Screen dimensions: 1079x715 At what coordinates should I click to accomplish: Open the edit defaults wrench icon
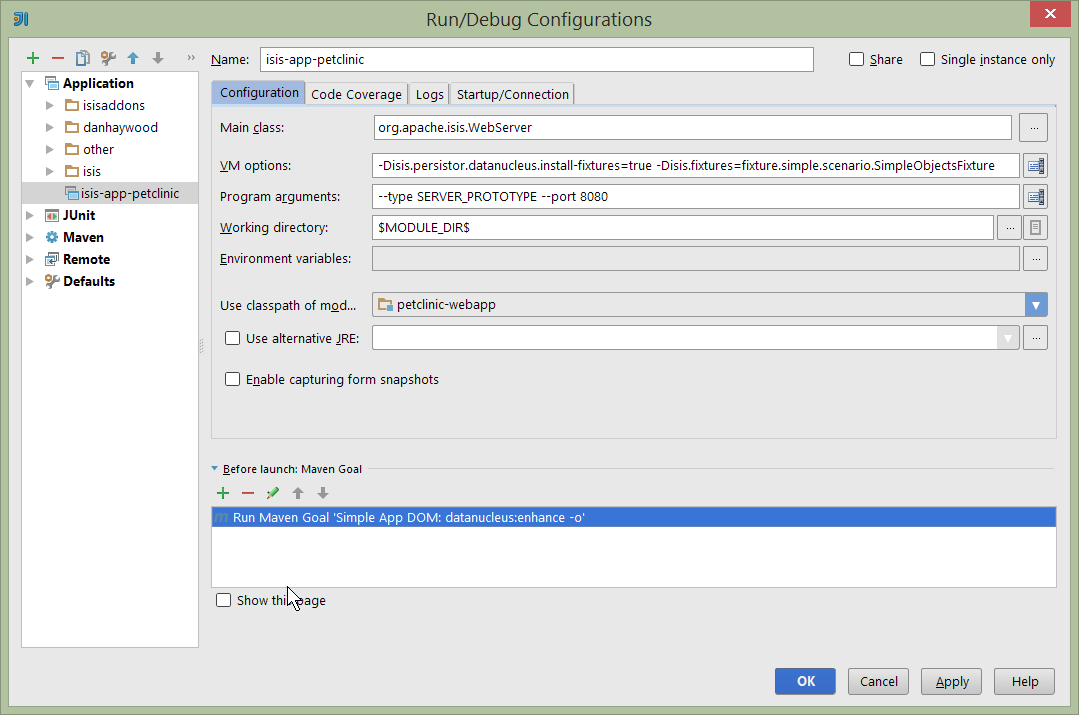(x=108, y=59)
